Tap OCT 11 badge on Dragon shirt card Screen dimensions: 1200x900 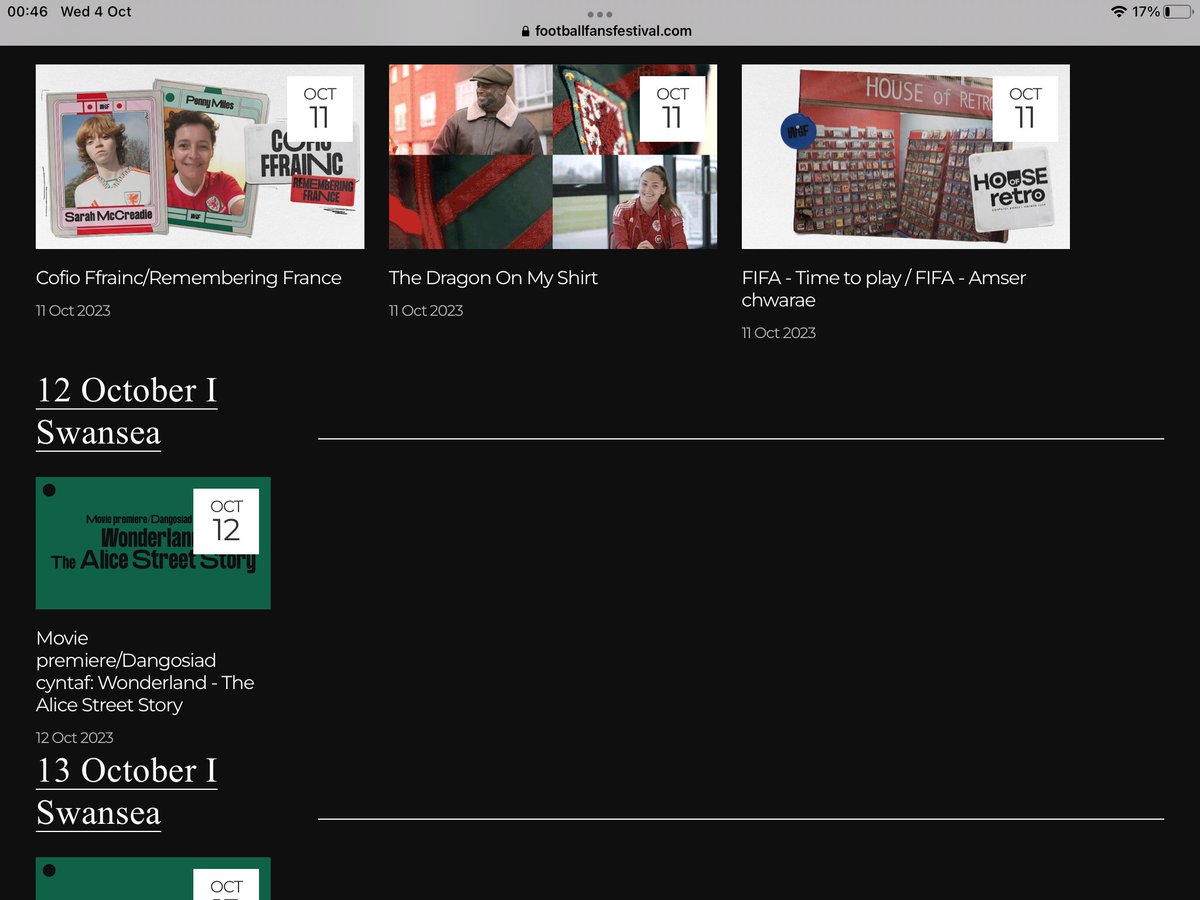point(673,109)
